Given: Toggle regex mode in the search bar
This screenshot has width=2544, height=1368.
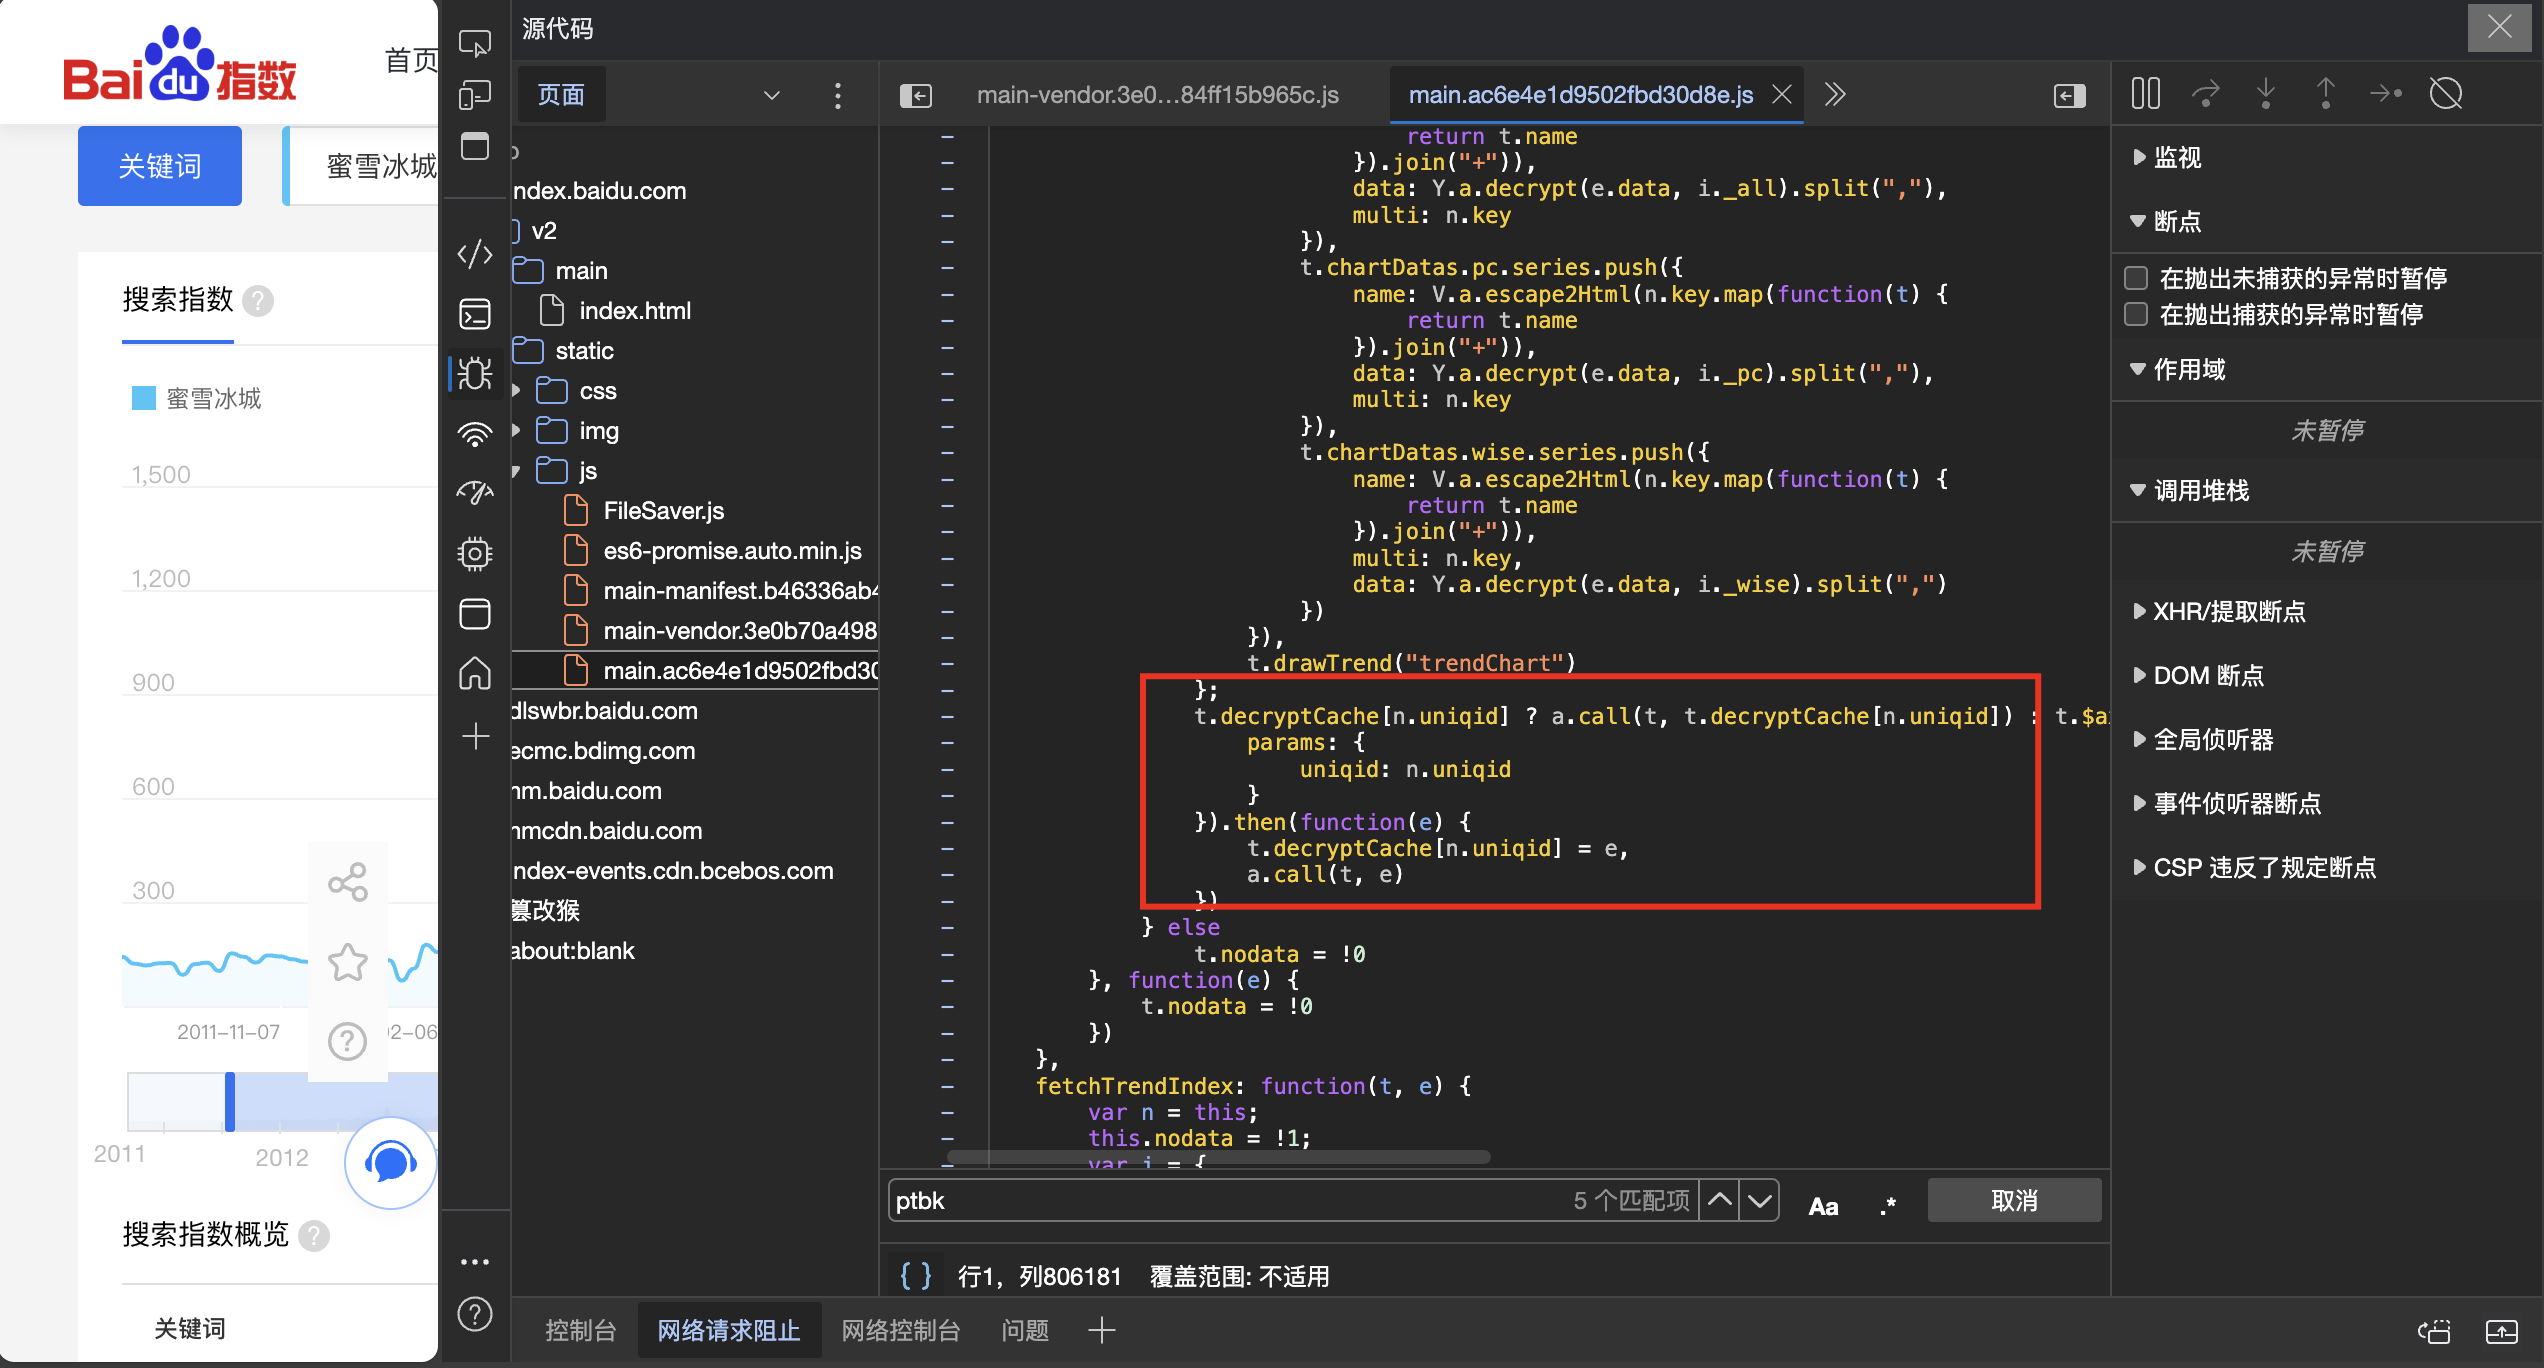Looking at the screenshot, I should pos(1888,1204).
